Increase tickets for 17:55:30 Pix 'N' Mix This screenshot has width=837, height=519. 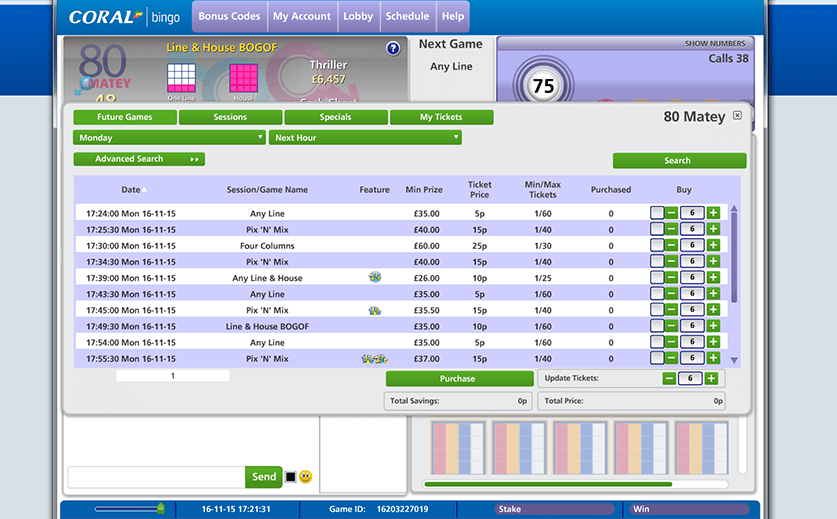(713, 358)
